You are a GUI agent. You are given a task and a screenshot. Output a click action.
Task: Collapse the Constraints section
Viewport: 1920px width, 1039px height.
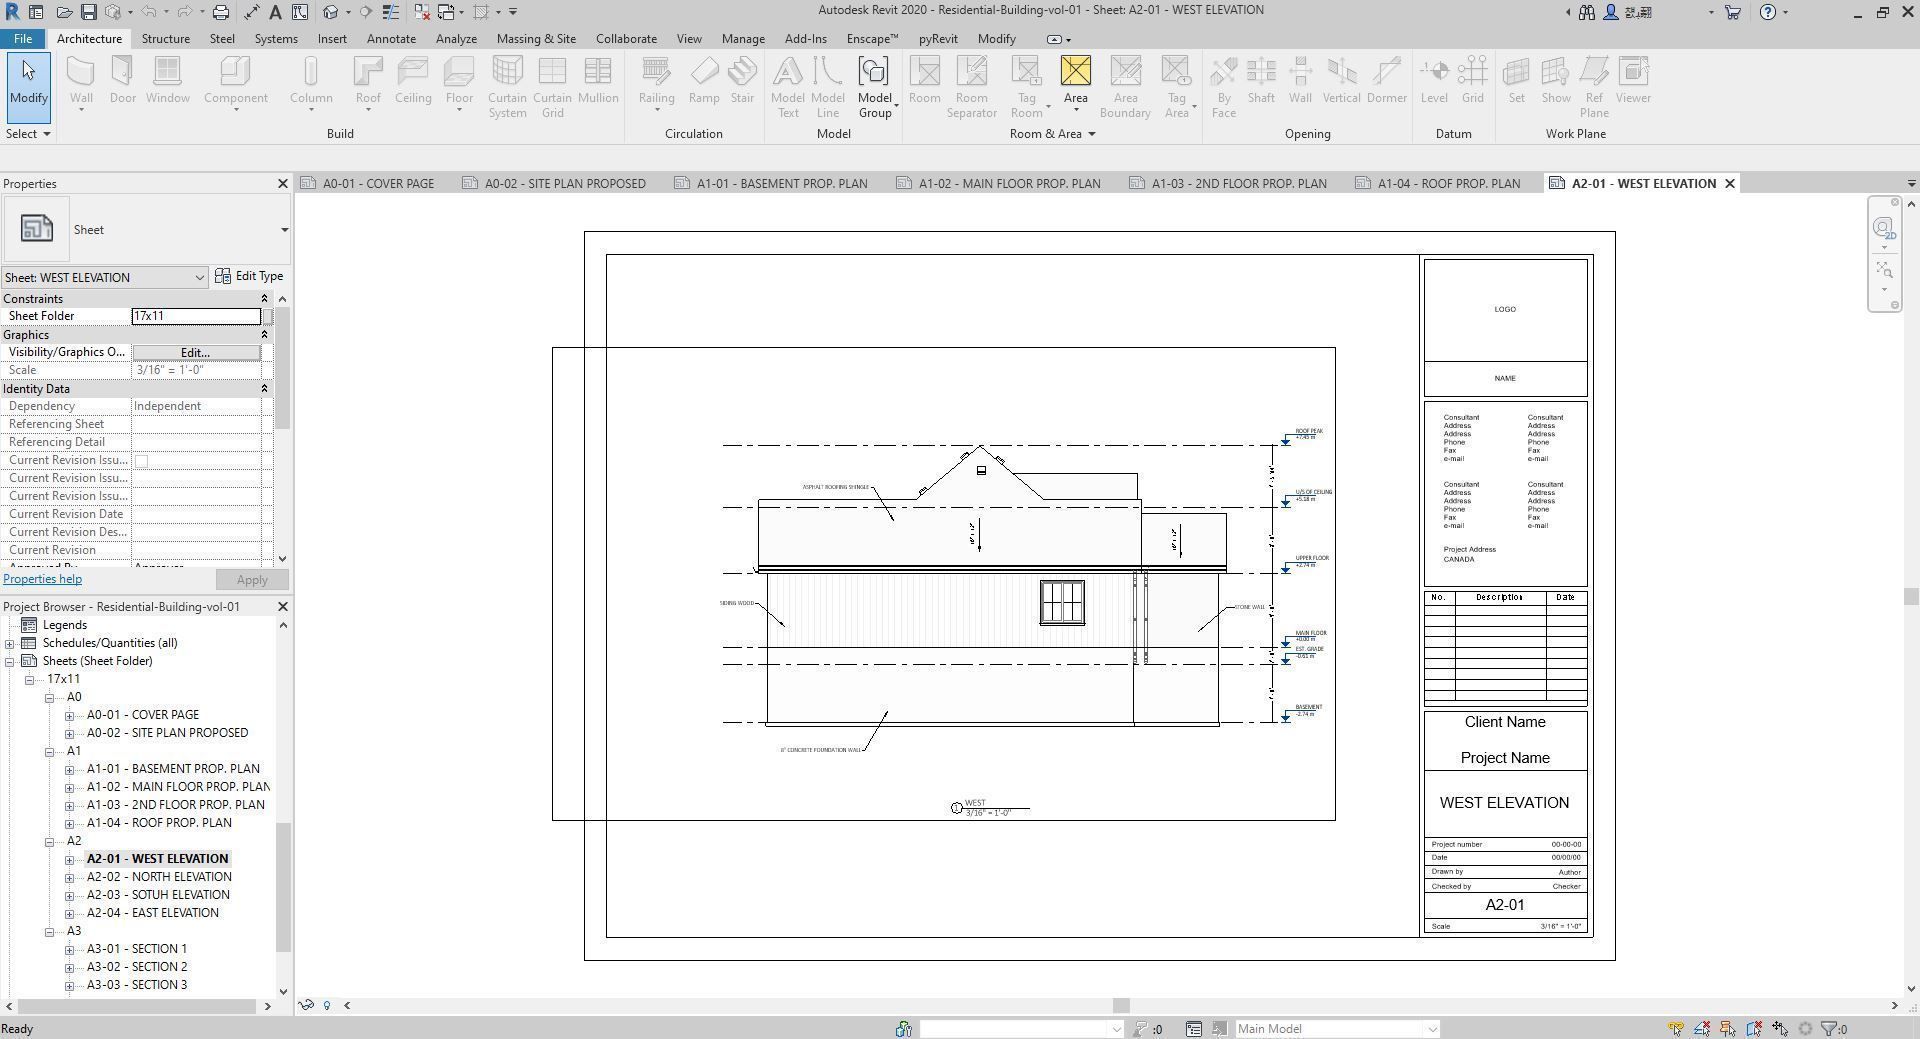264,299
